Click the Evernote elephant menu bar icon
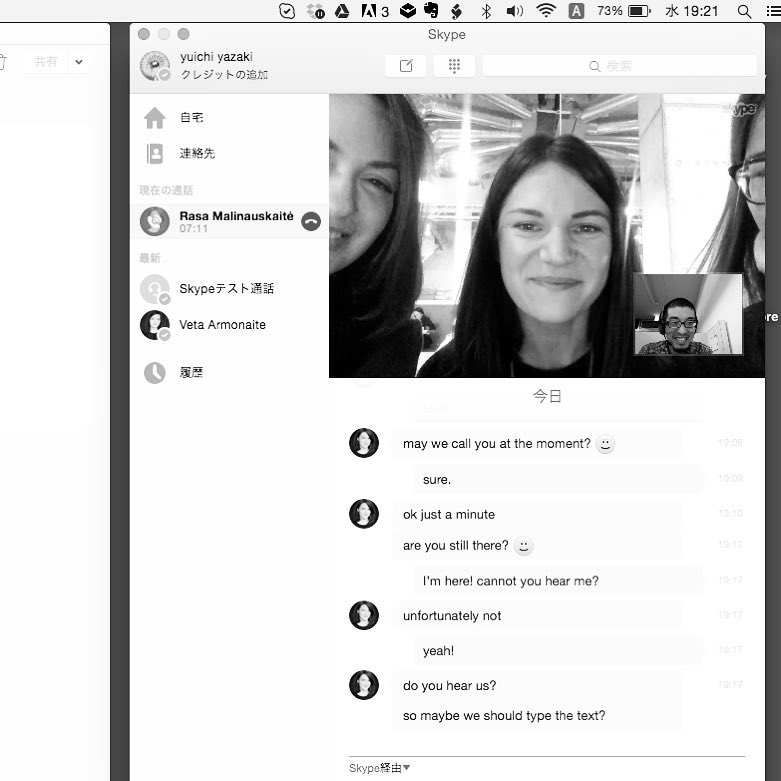Viewport: 781px width, 781px height. click(x=431, y=11)
